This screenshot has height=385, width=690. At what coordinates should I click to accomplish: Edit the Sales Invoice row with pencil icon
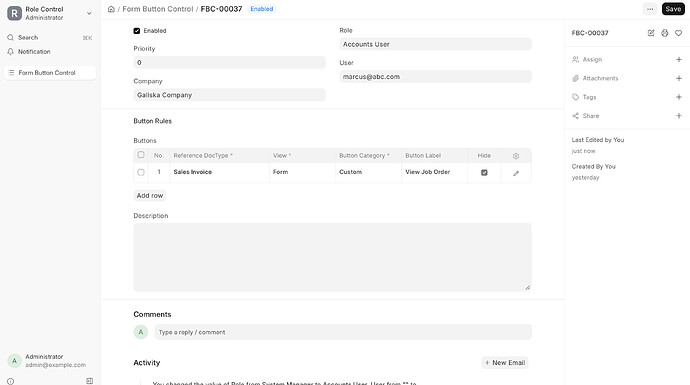tap(516, 173)
